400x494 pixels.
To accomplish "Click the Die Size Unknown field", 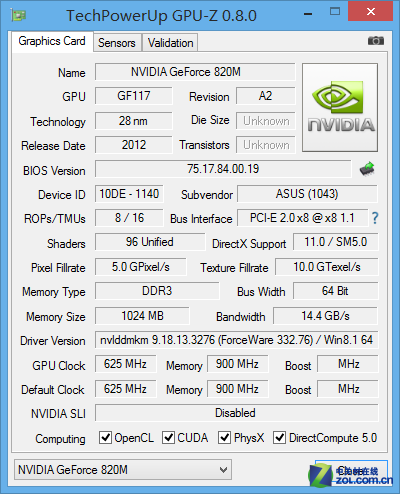I will (266, 121).
